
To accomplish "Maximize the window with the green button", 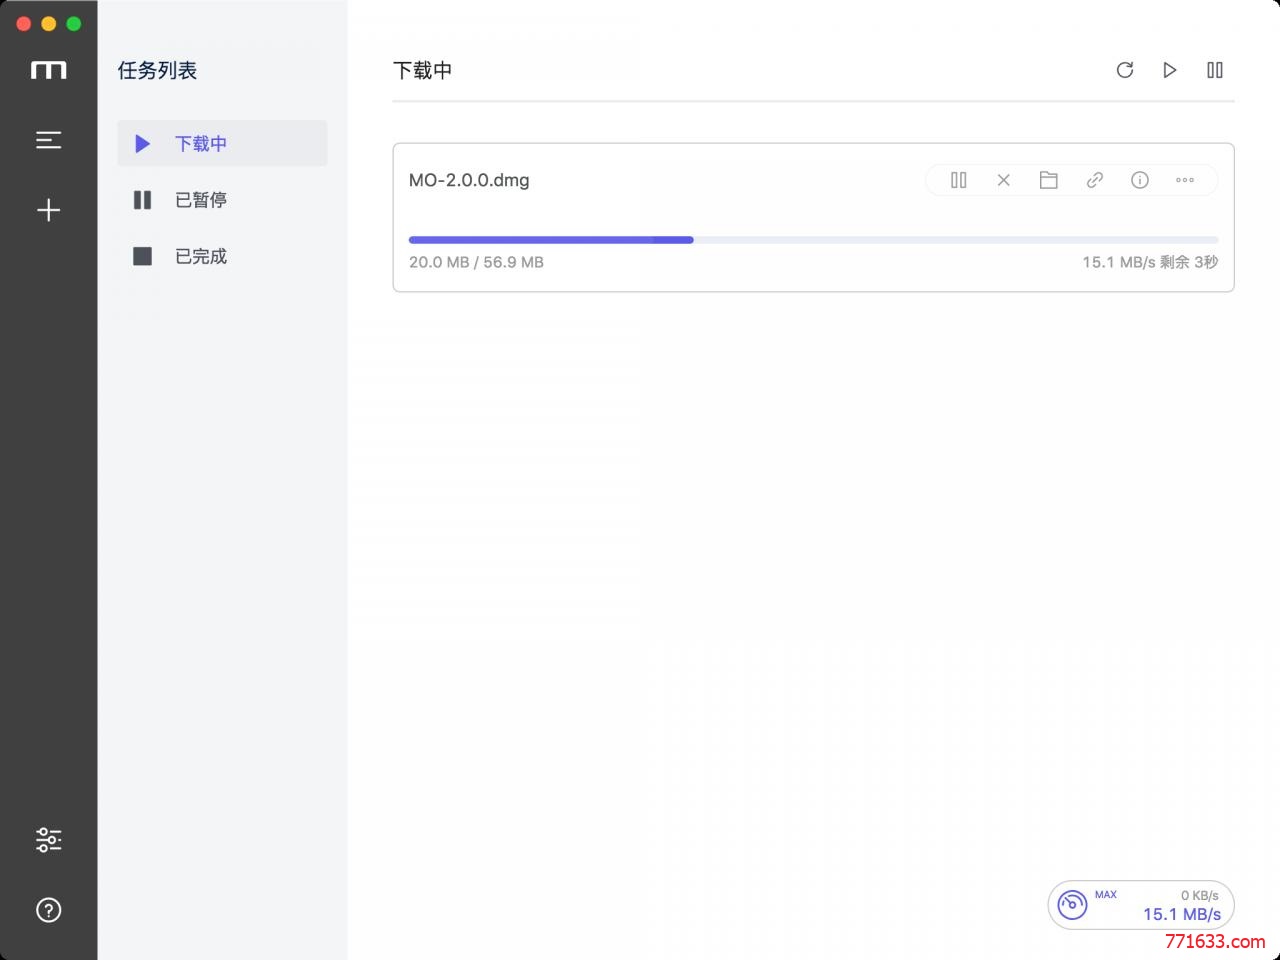I will coord(73,23).
